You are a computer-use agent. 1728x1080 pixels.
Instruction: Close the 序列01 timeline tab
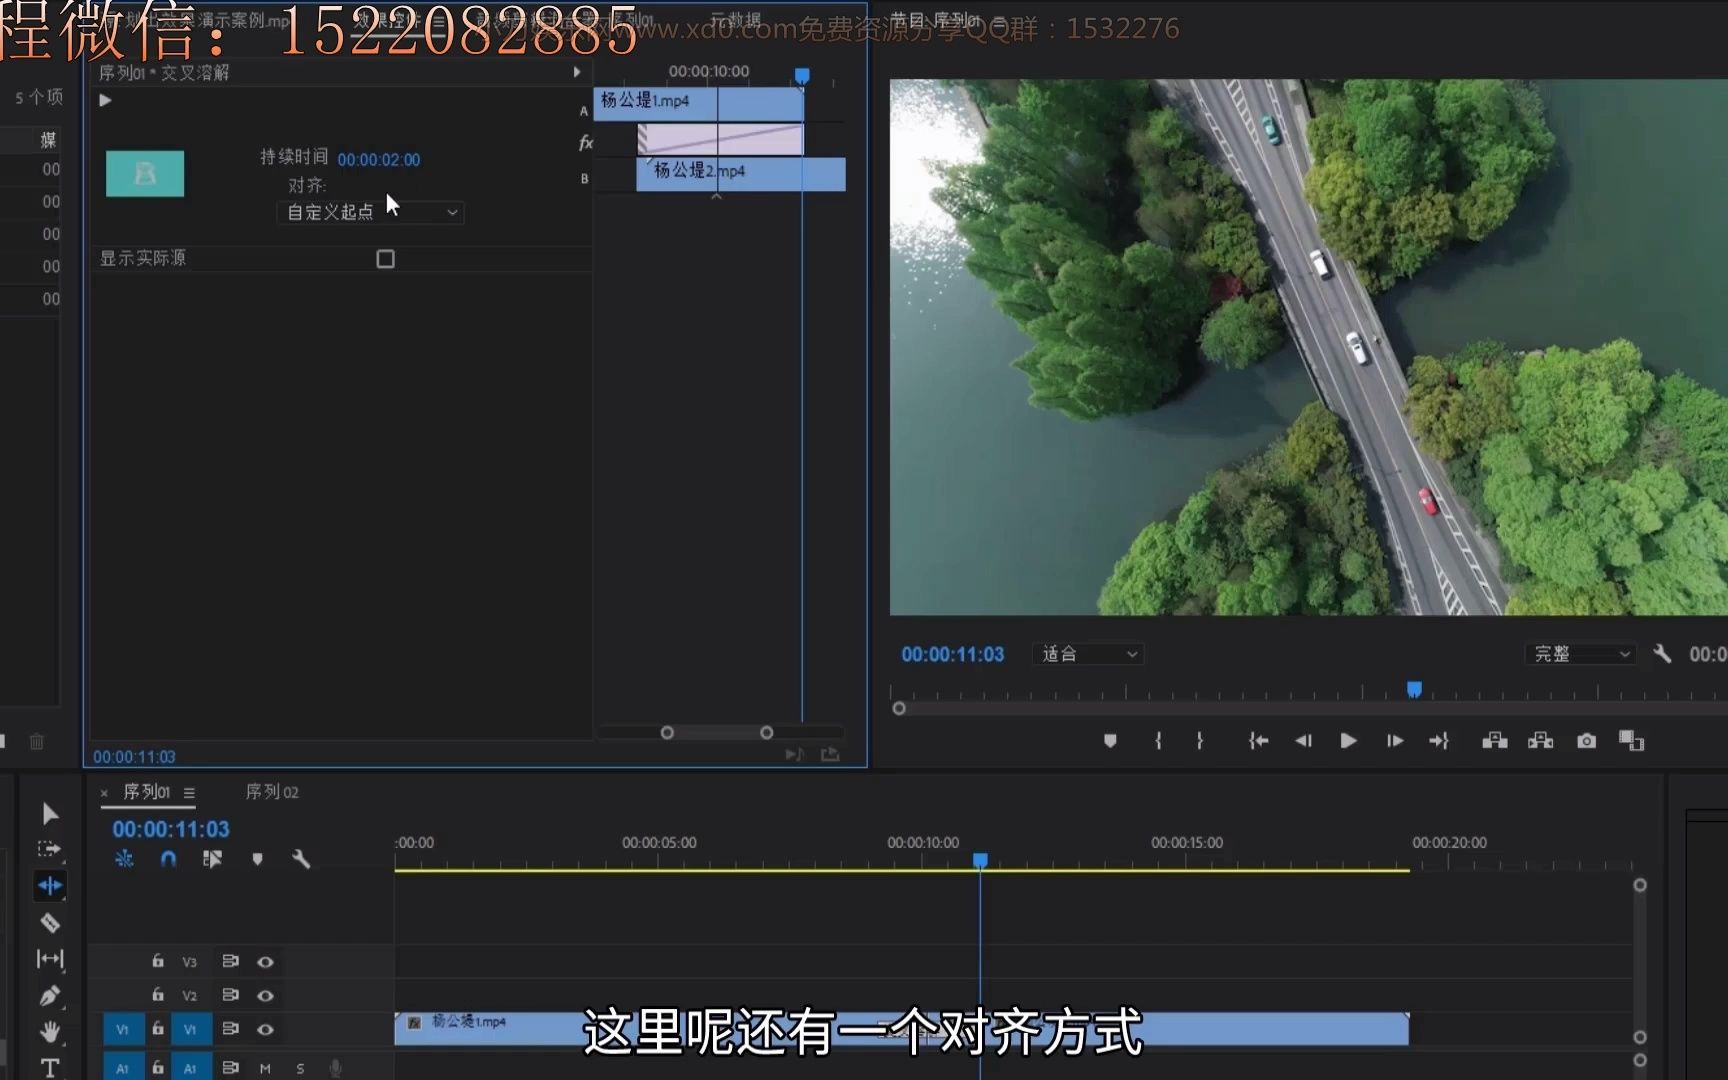(104, 793)
